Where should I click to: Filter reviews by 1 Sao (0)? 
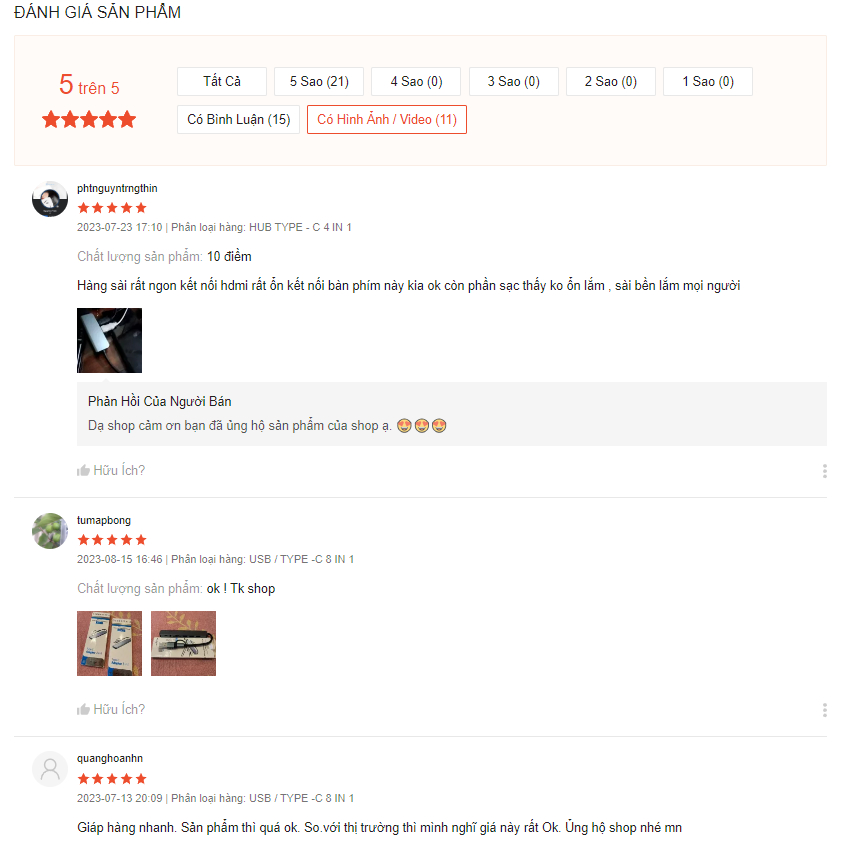(x=708, y=81)
